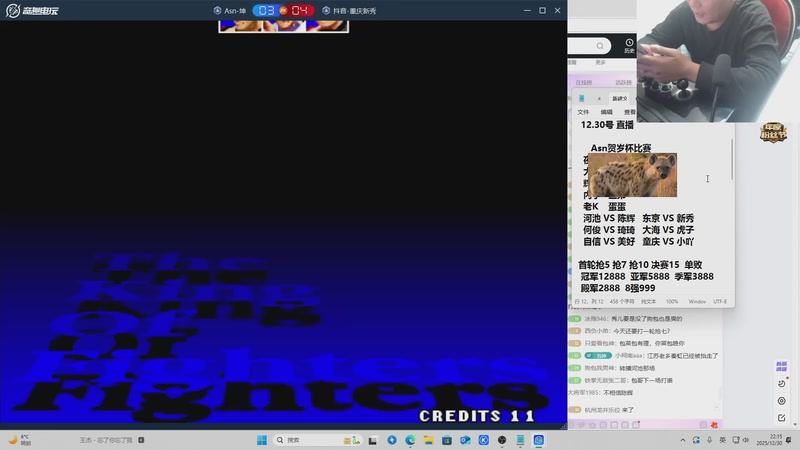This screenshot has height=450, width=800.
Task: Click the 100% zoom level in Notepad status bar
Action: (672, 302)
